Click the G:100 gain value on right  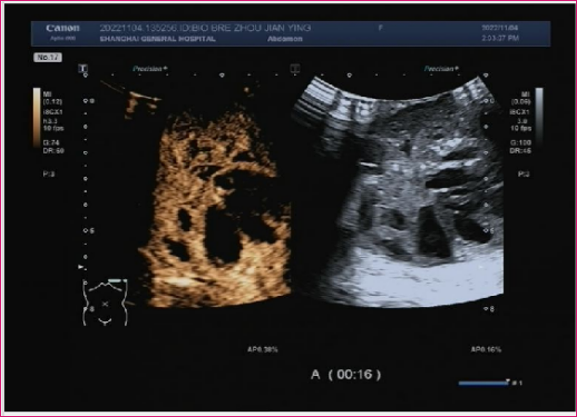[520, 143]
